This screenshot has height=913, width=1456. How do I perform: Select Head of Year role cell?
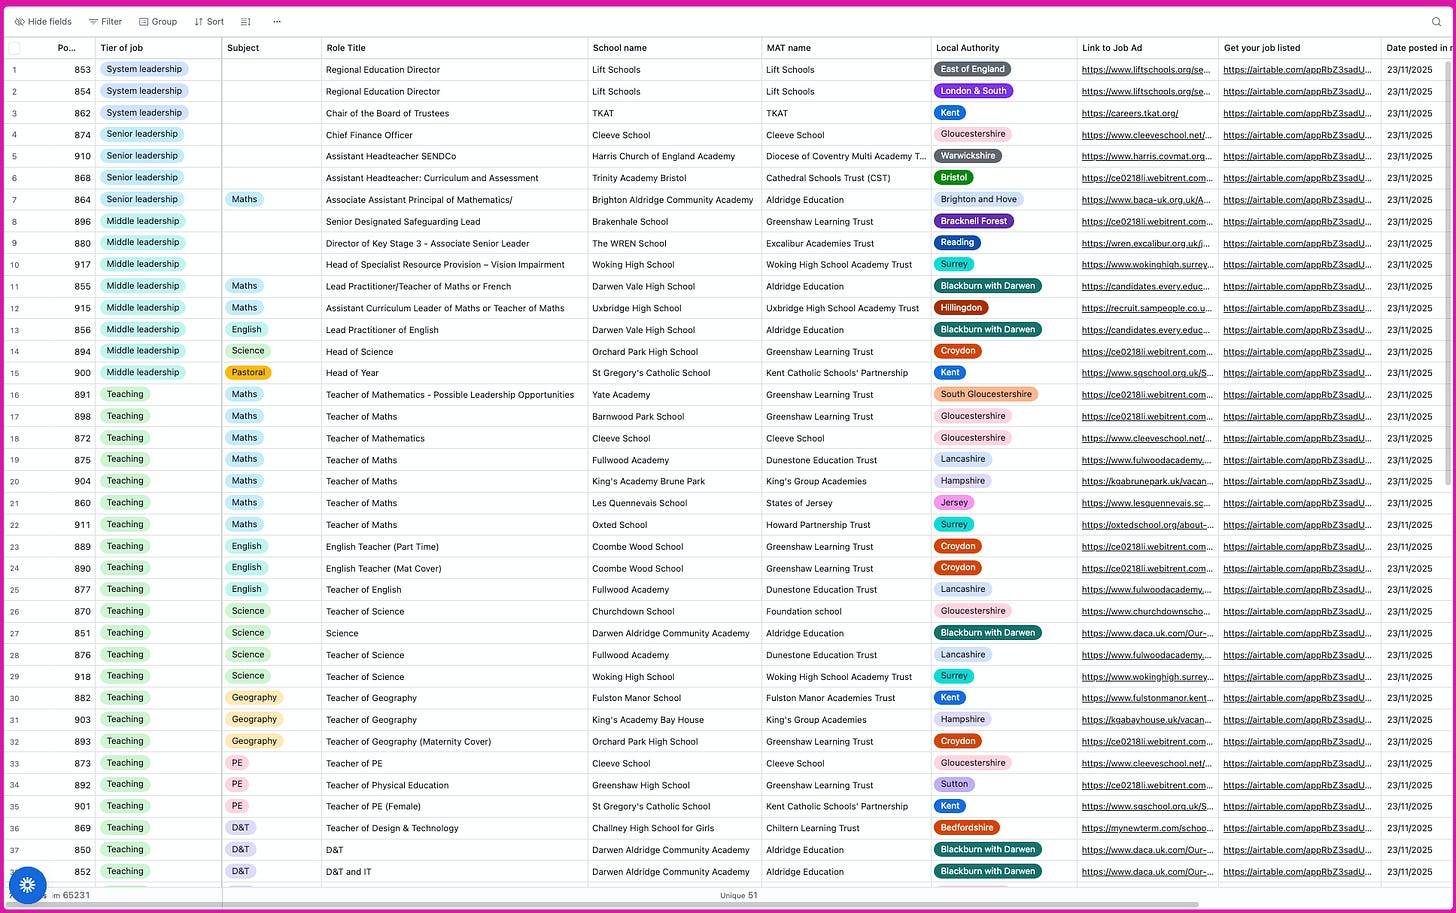click(x=454, y=373)
